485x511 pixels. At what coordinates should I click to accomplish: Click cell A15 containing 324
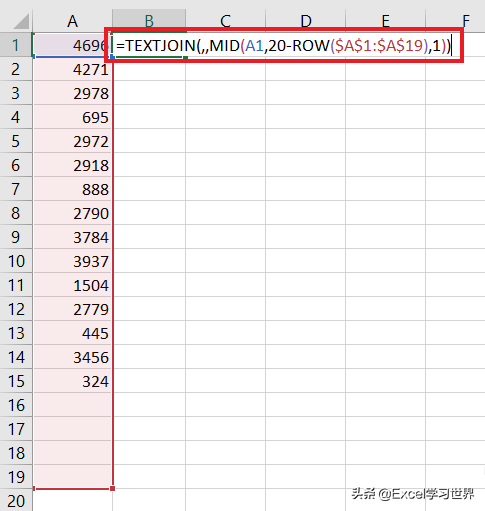(x=72, y=381)
